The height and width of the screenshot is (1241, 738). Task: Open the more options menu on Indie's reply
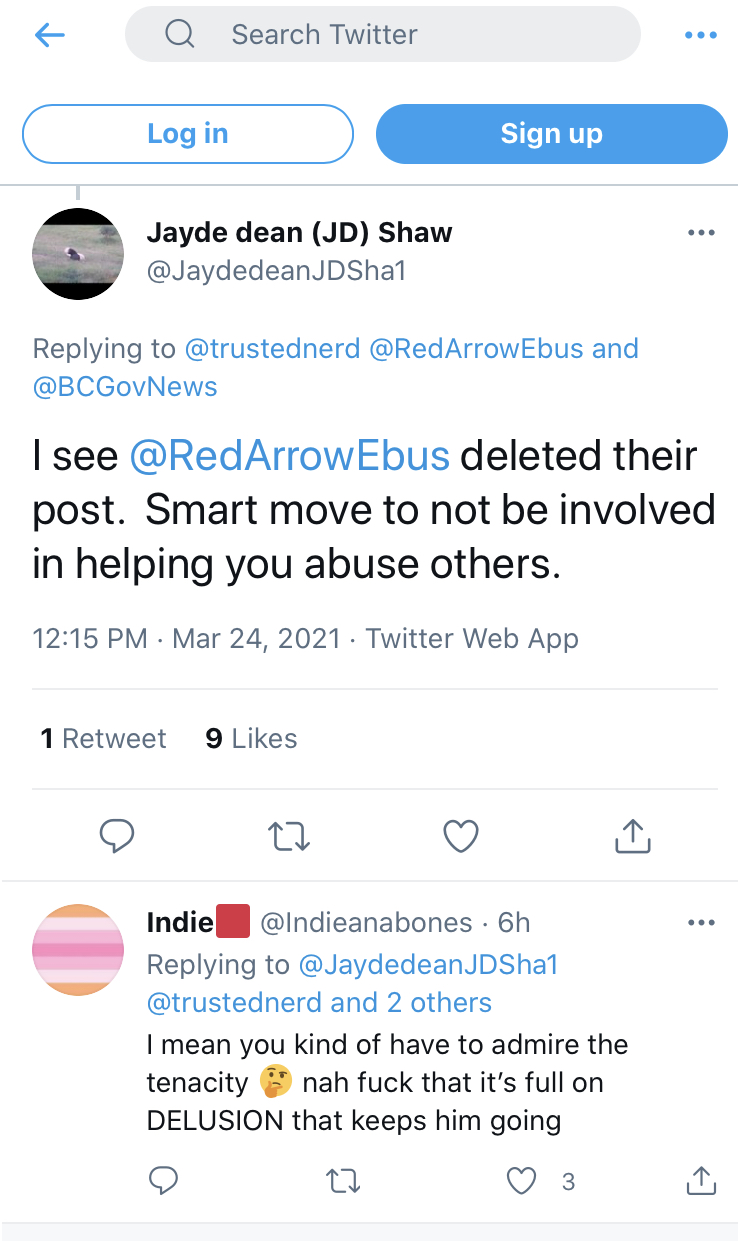click(701, 923)
